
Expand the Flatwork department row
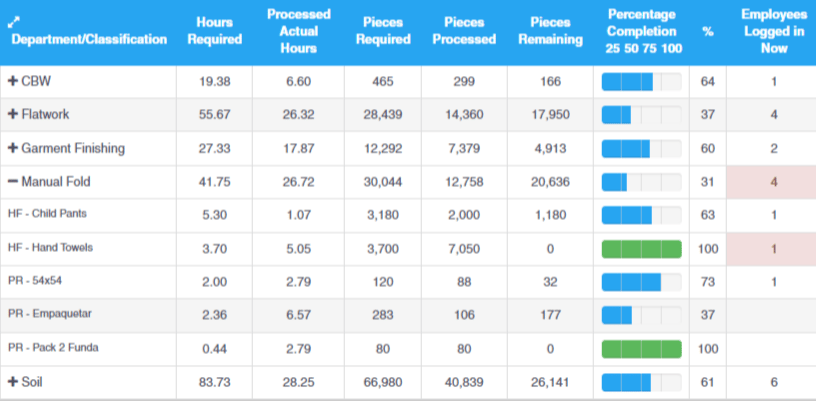(13, 115)
